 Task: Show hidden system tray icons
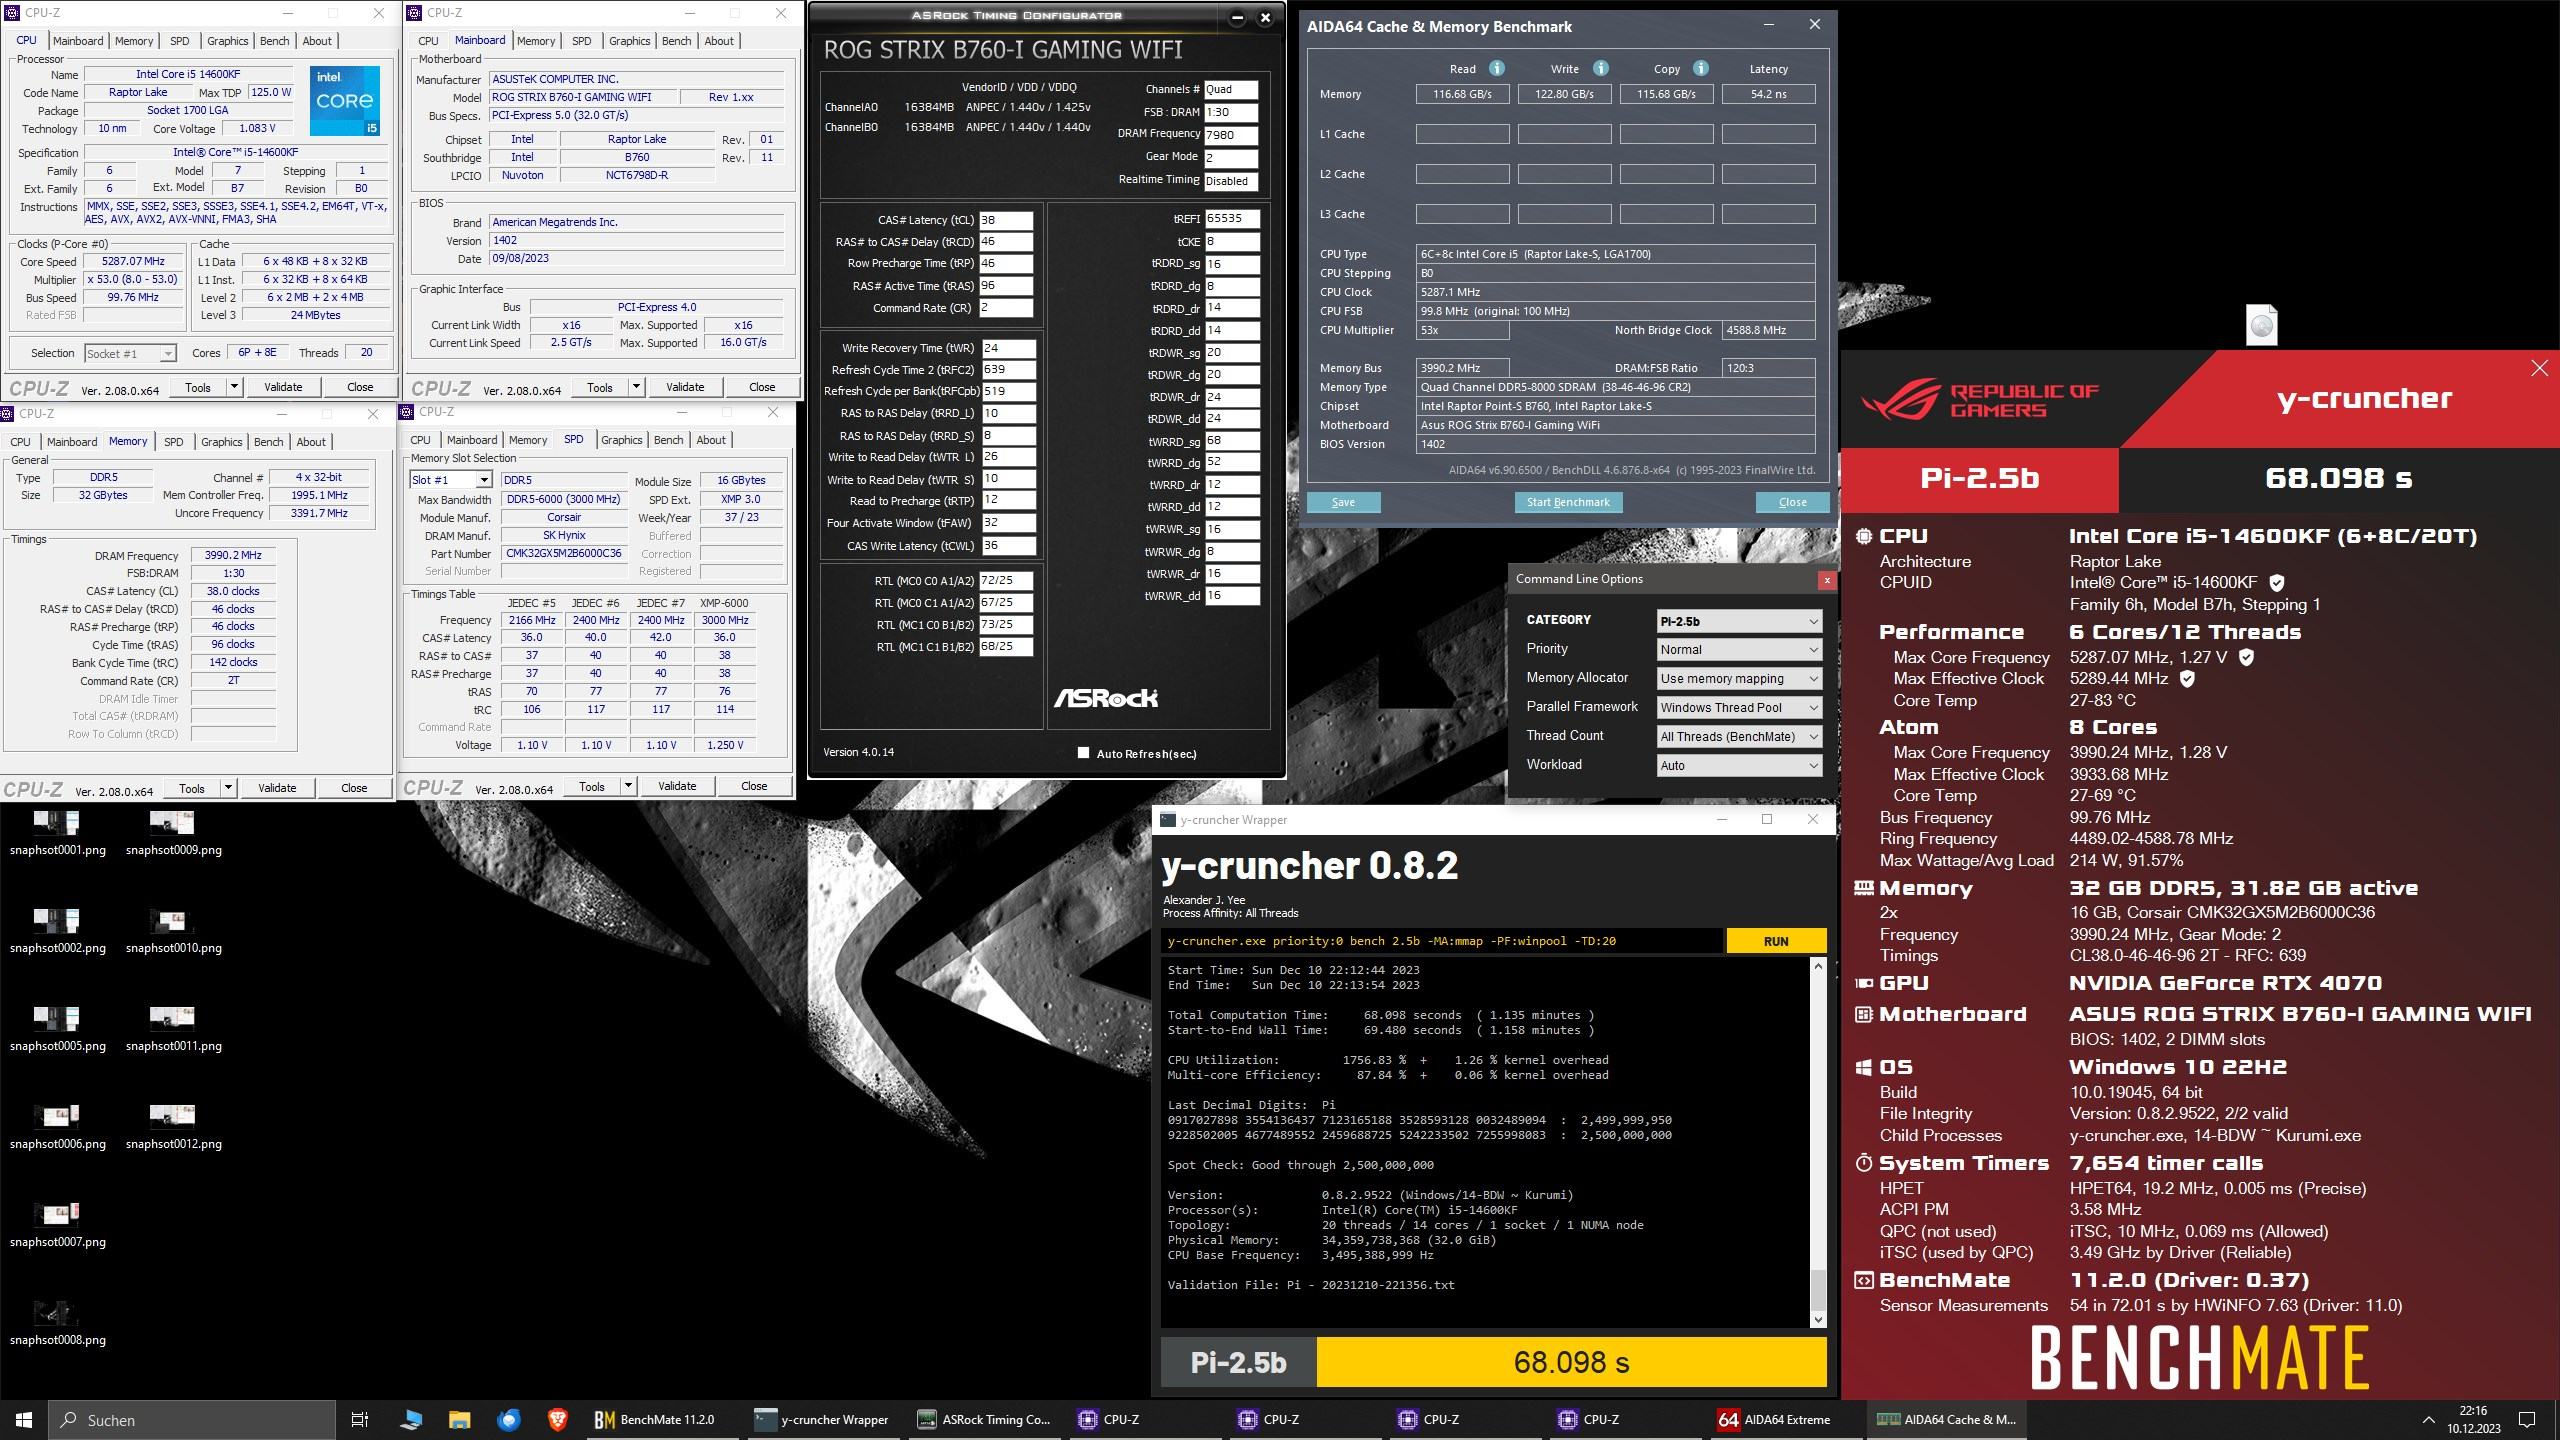click(x=2428, y=1419)
